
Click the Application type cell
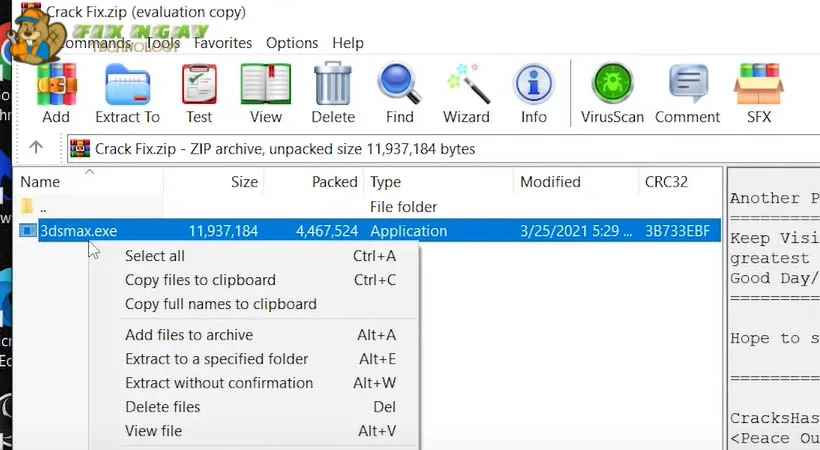408,231
